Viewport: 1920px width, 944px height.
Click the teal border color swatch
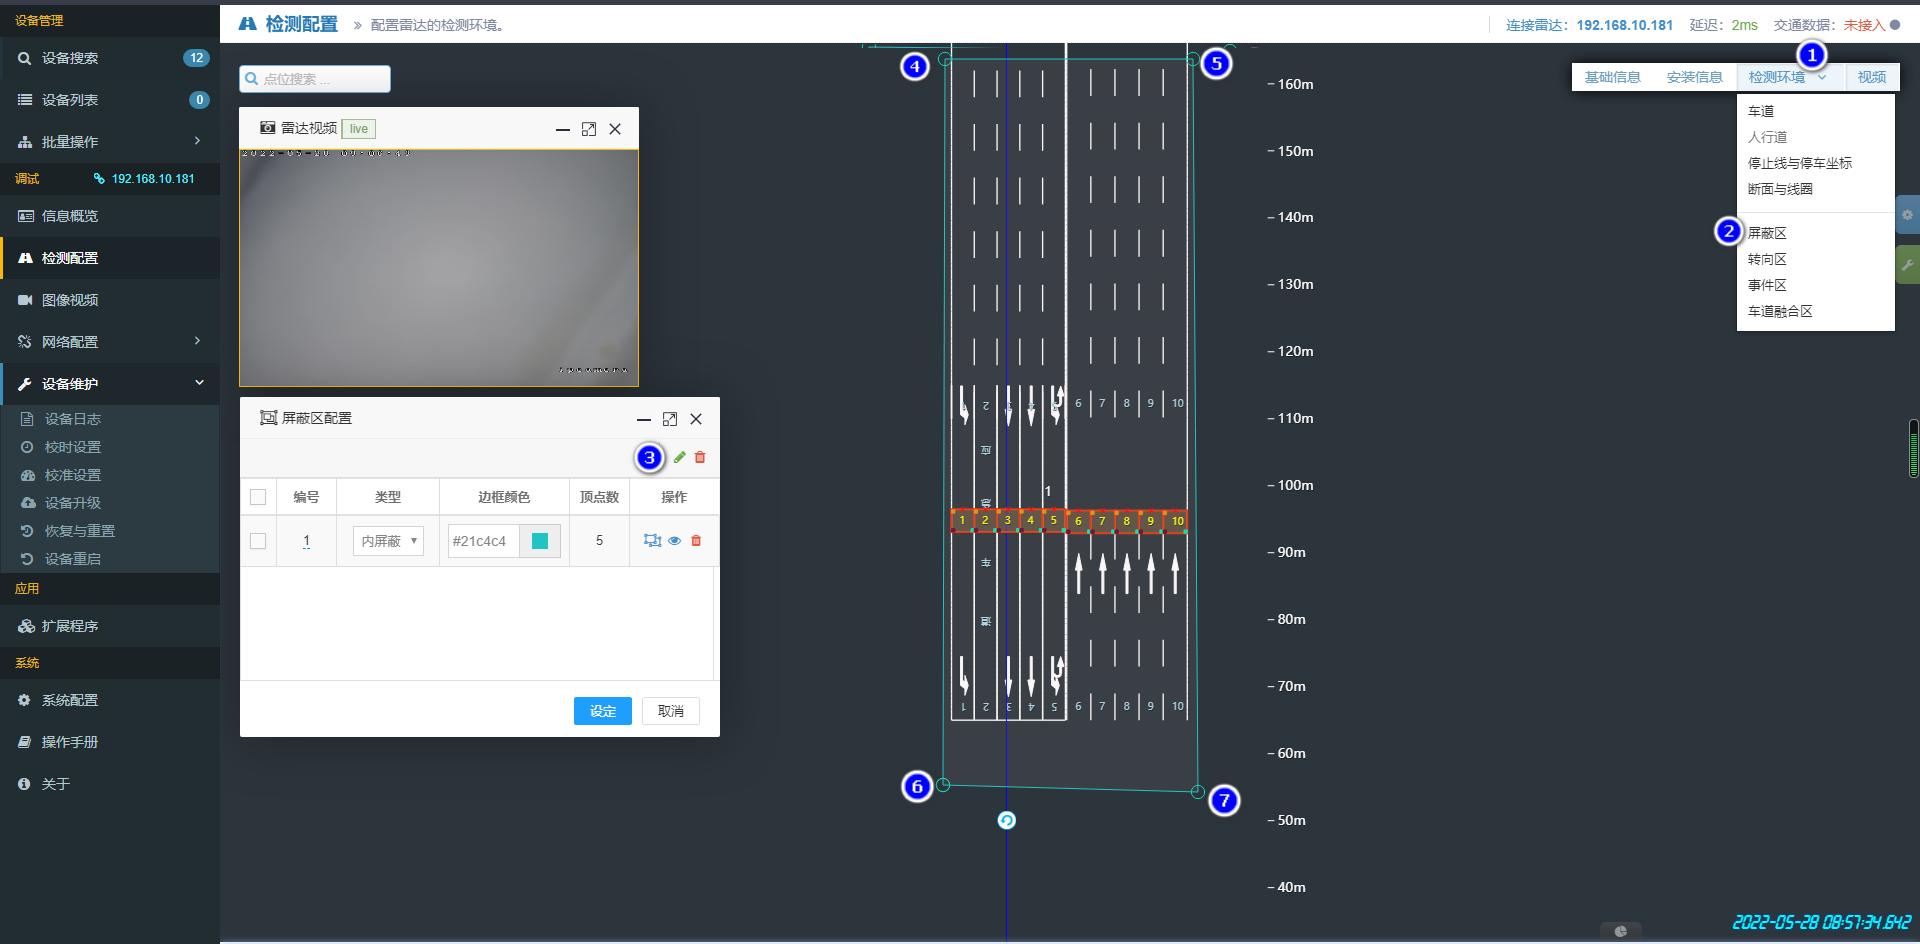(540, 541)
